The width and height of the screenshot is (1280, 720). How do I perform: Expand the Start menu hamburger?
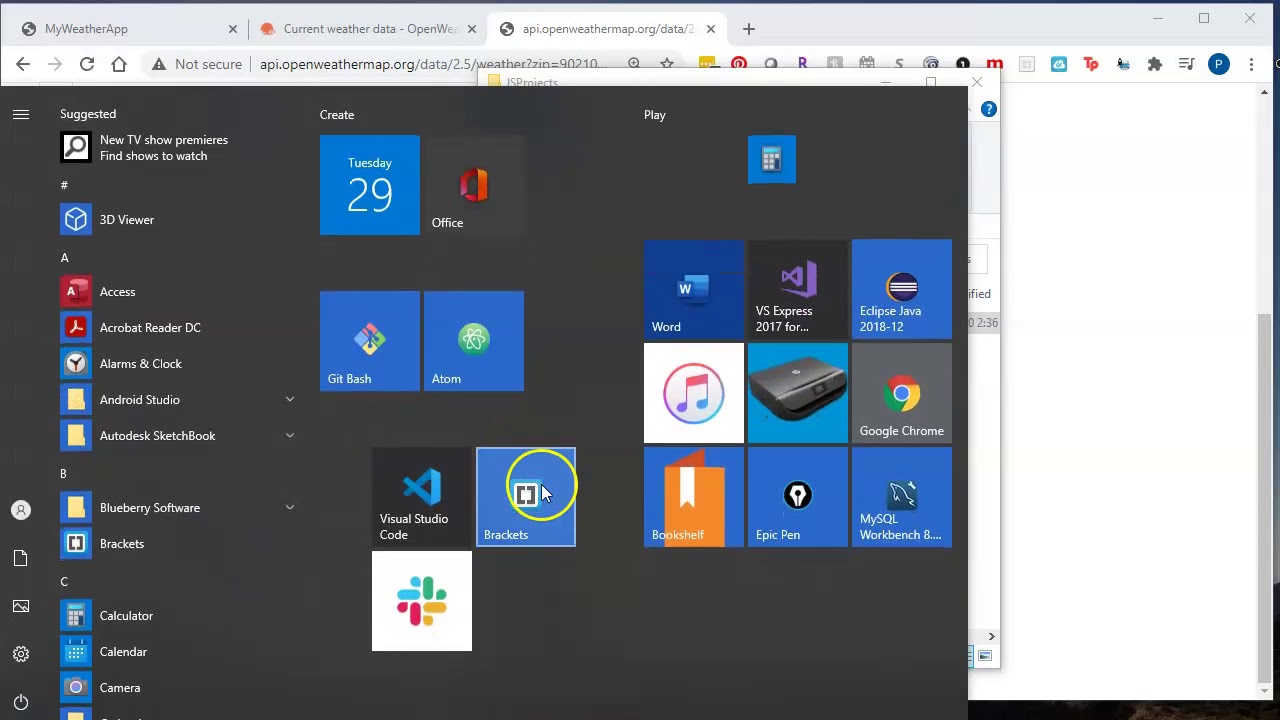[21, 114]
